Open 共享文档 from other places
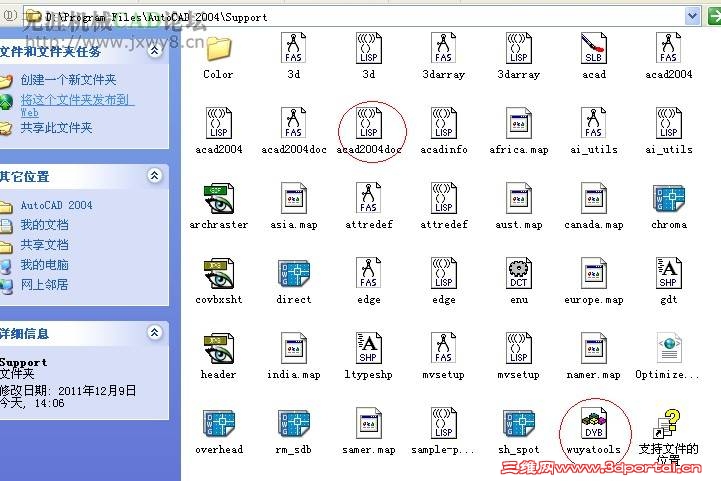Viewport: 721px width, 481px height. [44, 245]
